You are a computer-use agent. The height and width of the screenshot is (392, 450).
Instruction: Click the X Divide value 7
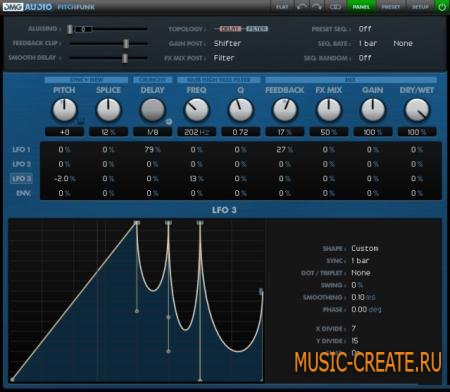(x=354, y=329)
